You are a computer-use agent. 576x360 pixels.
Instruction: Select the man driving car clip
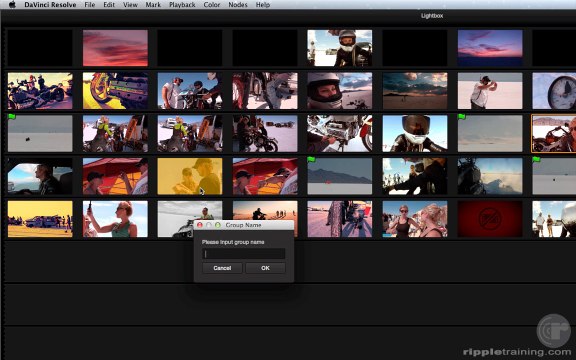[40, 176]
